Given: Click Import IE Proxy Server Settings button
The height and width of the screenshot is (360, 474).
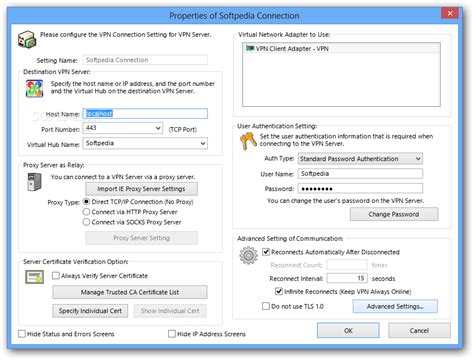Looking at the screenshot, I should coord(141,189).
